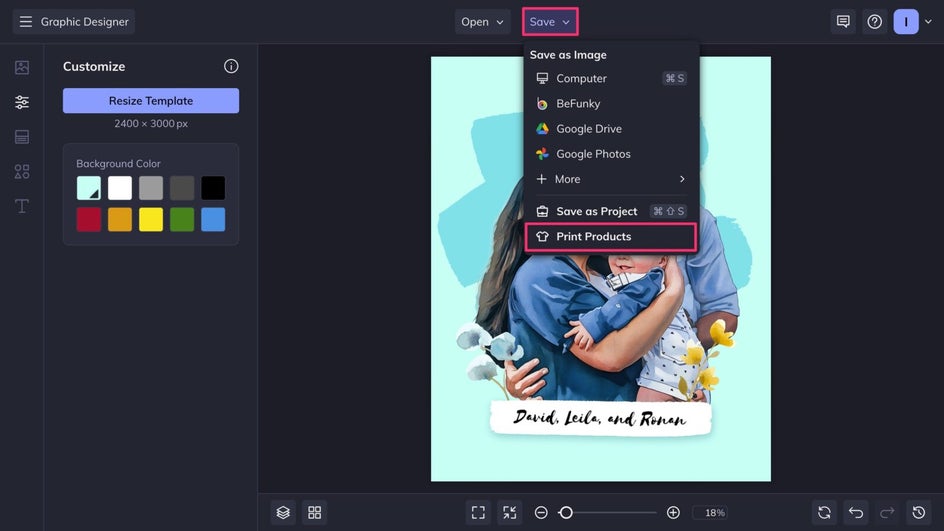Image resolution: width=944 pixels, height=531 pixels.
Task: Click the user profile avatar
Action: tap(905, 22)
